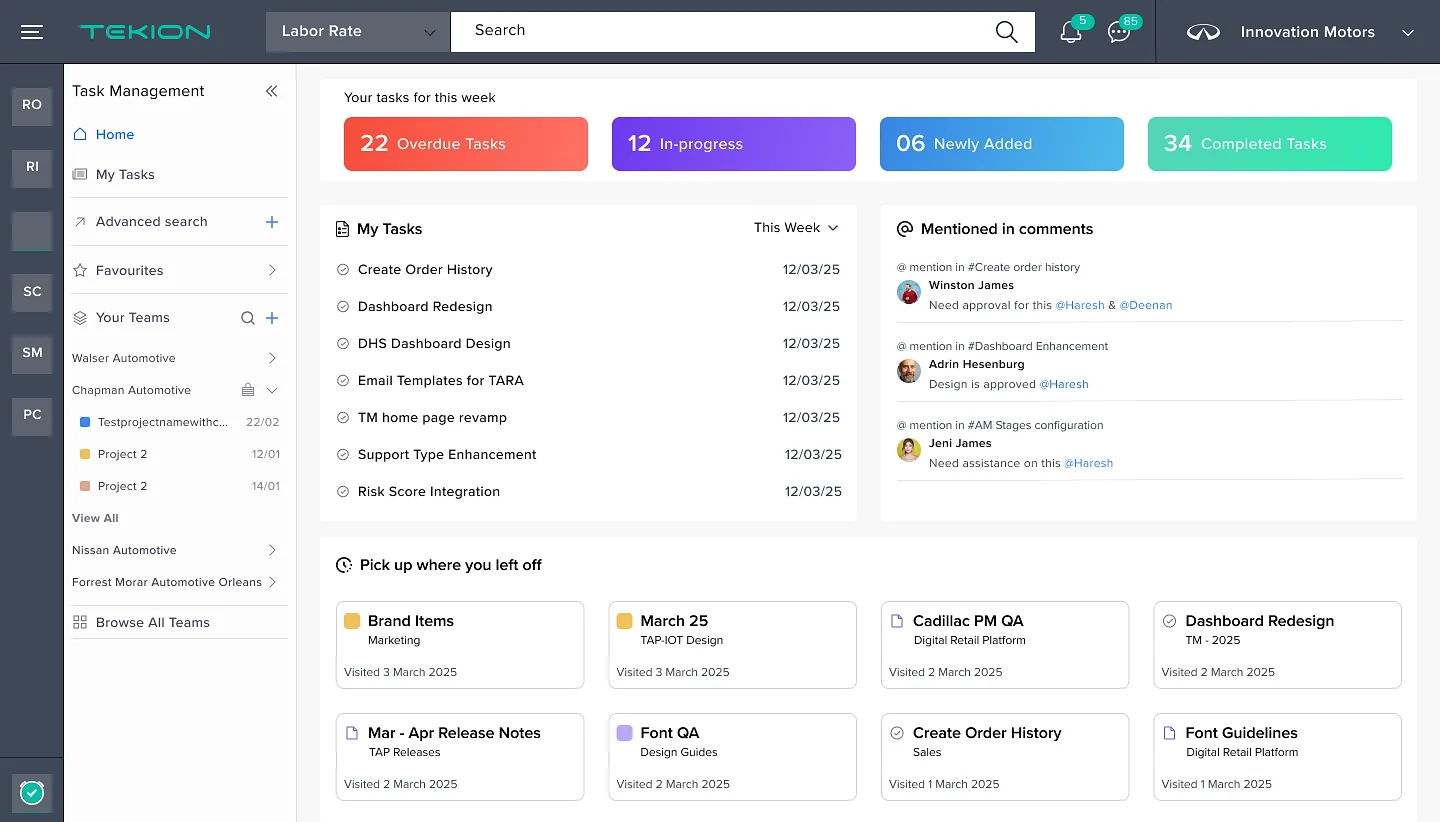Expand the Walser Automotive team
Image resolution: width=1440 pixels, height=822 pixels.
(x=272, y=358)
